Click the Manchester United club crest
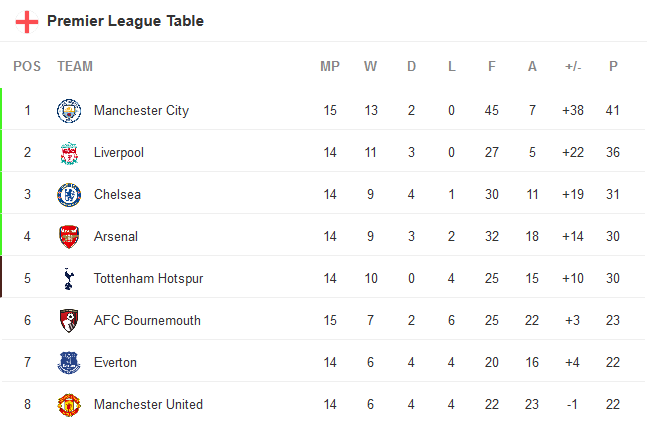Image resolution: width=647 pixels, height=423 pixels. (69, 405)
